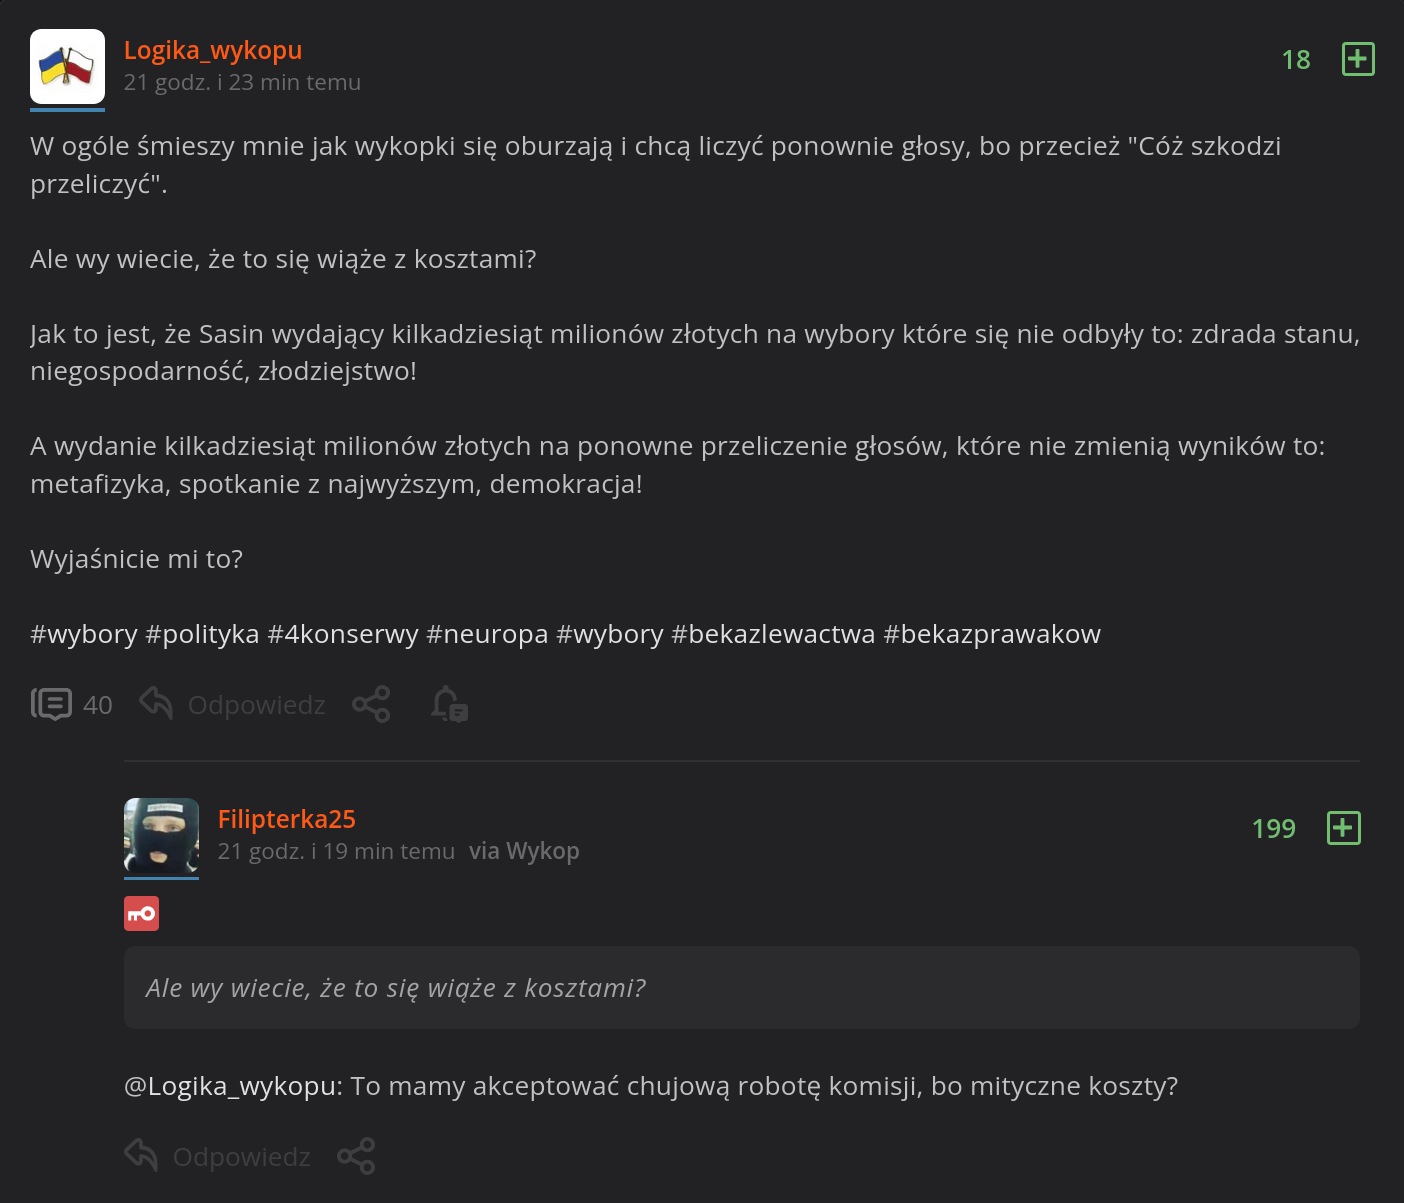Open Filipterka25's balaclava avatar
Image resolution: width=1404 pixels, height=1203 pixels.
pyautogui.click(x=161, y=836)
